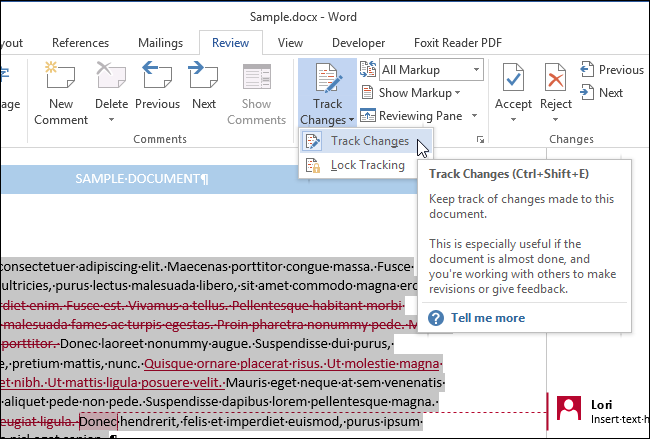Switch to the Mailings tab
This screenshot has height=439, width=650.
[160, 43]
